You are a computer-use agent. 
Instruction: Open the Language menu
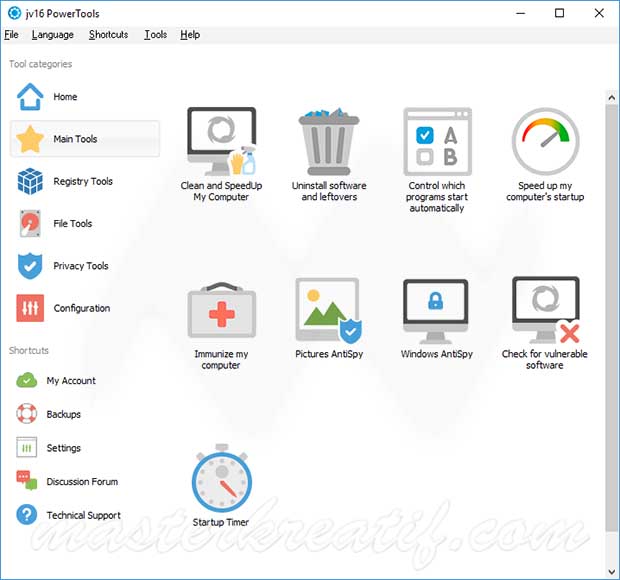[x=52, y=34]
